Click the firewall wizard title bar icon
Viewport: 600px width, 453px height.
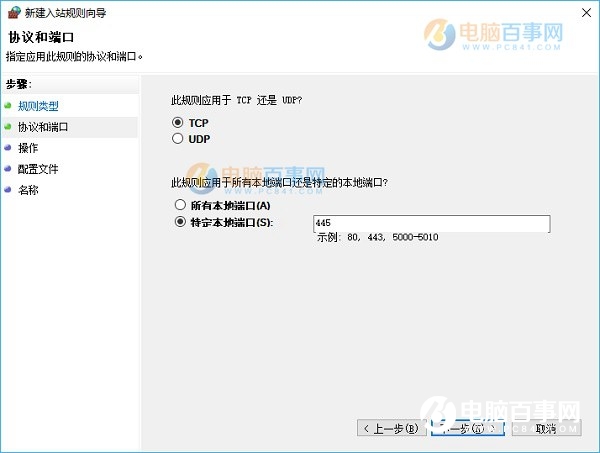tap(14, 13)
